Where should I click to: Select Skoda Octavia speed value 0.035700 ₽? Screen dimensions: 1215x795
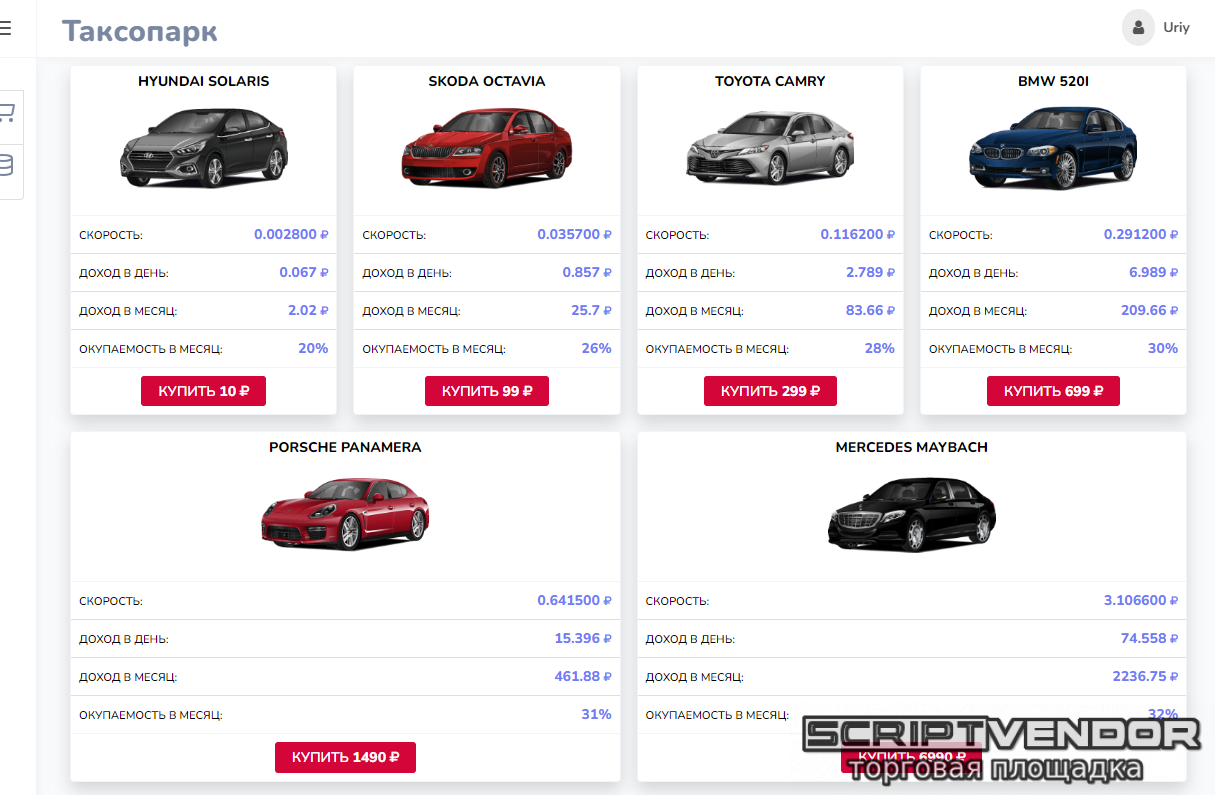coord(574,234)
